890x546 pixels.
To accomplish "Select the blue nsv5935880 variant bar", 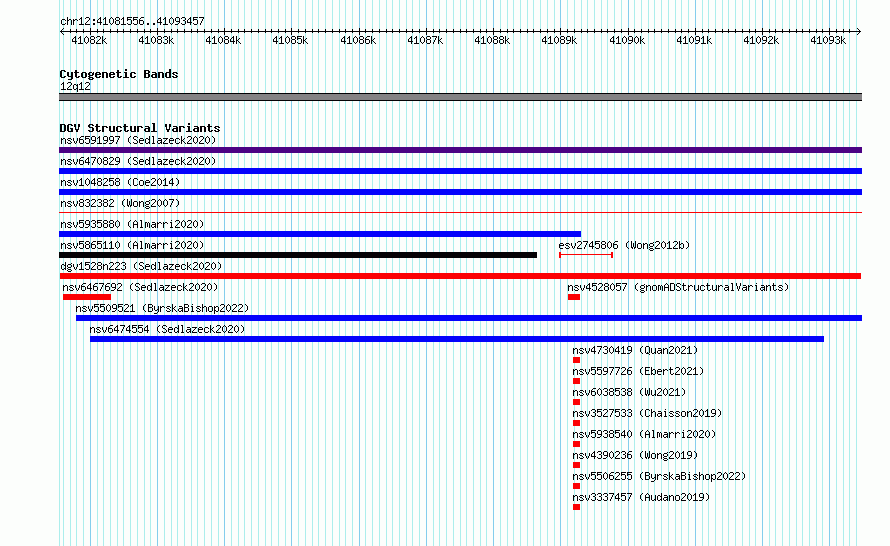I will (320, 234).
